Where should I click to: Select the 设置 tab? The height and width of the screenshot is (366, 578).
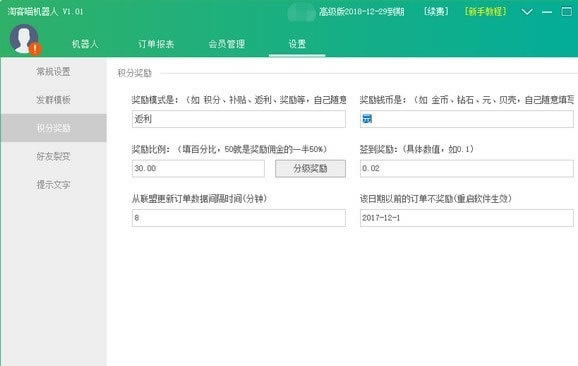coord(297,44)
